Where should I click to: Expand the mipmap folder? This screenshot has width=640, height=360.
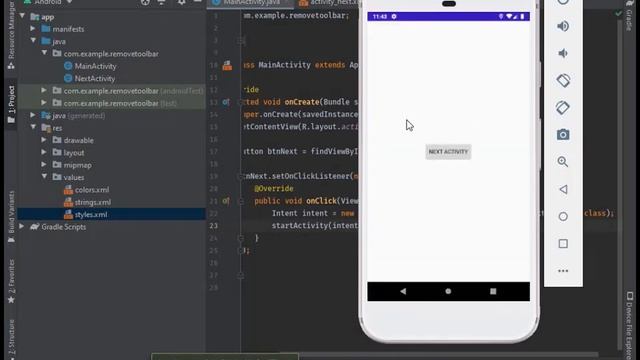point(44,164)
